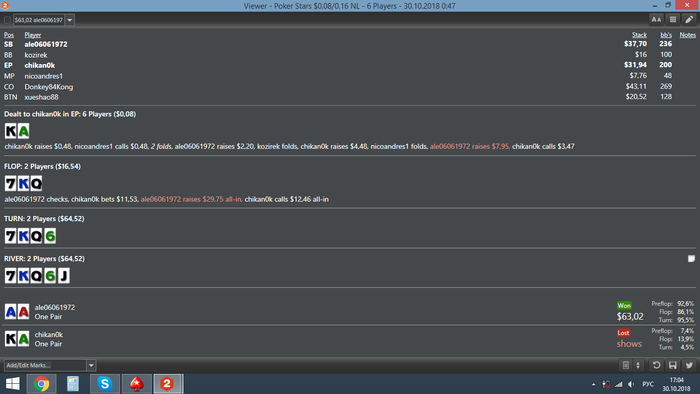Click the network signal icon in system tray
Image resolution: width=700 pixels, height=394 pixels.
point(618,384)
